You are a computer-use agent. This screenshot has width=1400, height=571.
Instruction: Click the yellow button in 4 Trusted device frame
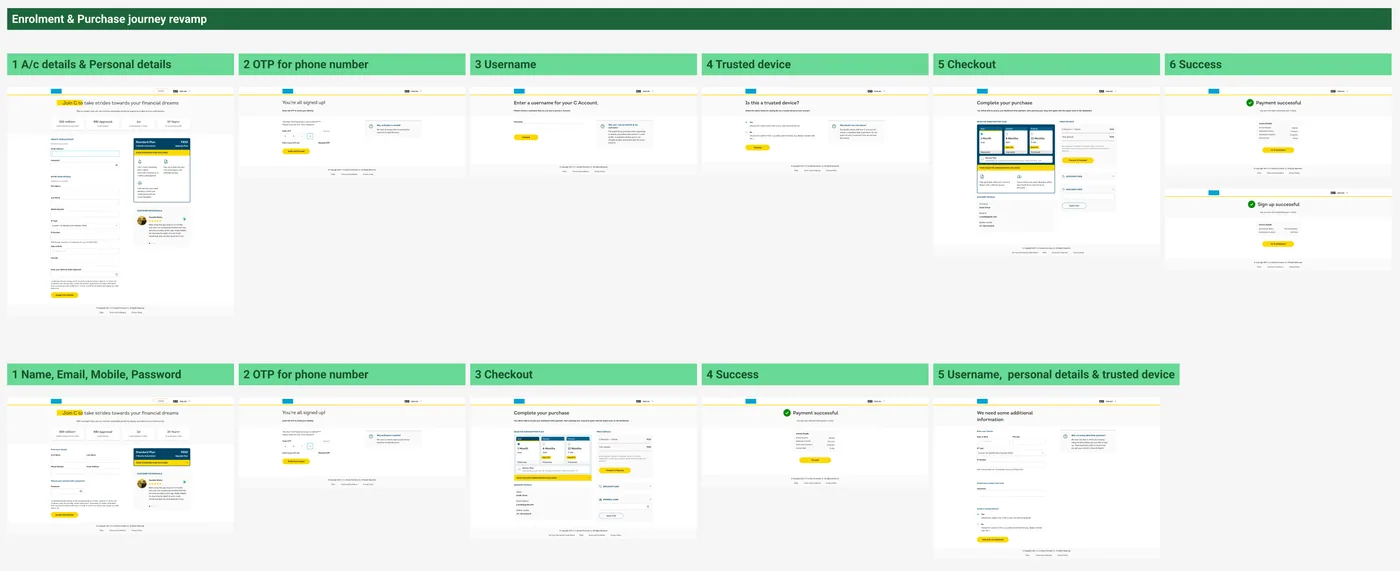(x=758, y=147)
